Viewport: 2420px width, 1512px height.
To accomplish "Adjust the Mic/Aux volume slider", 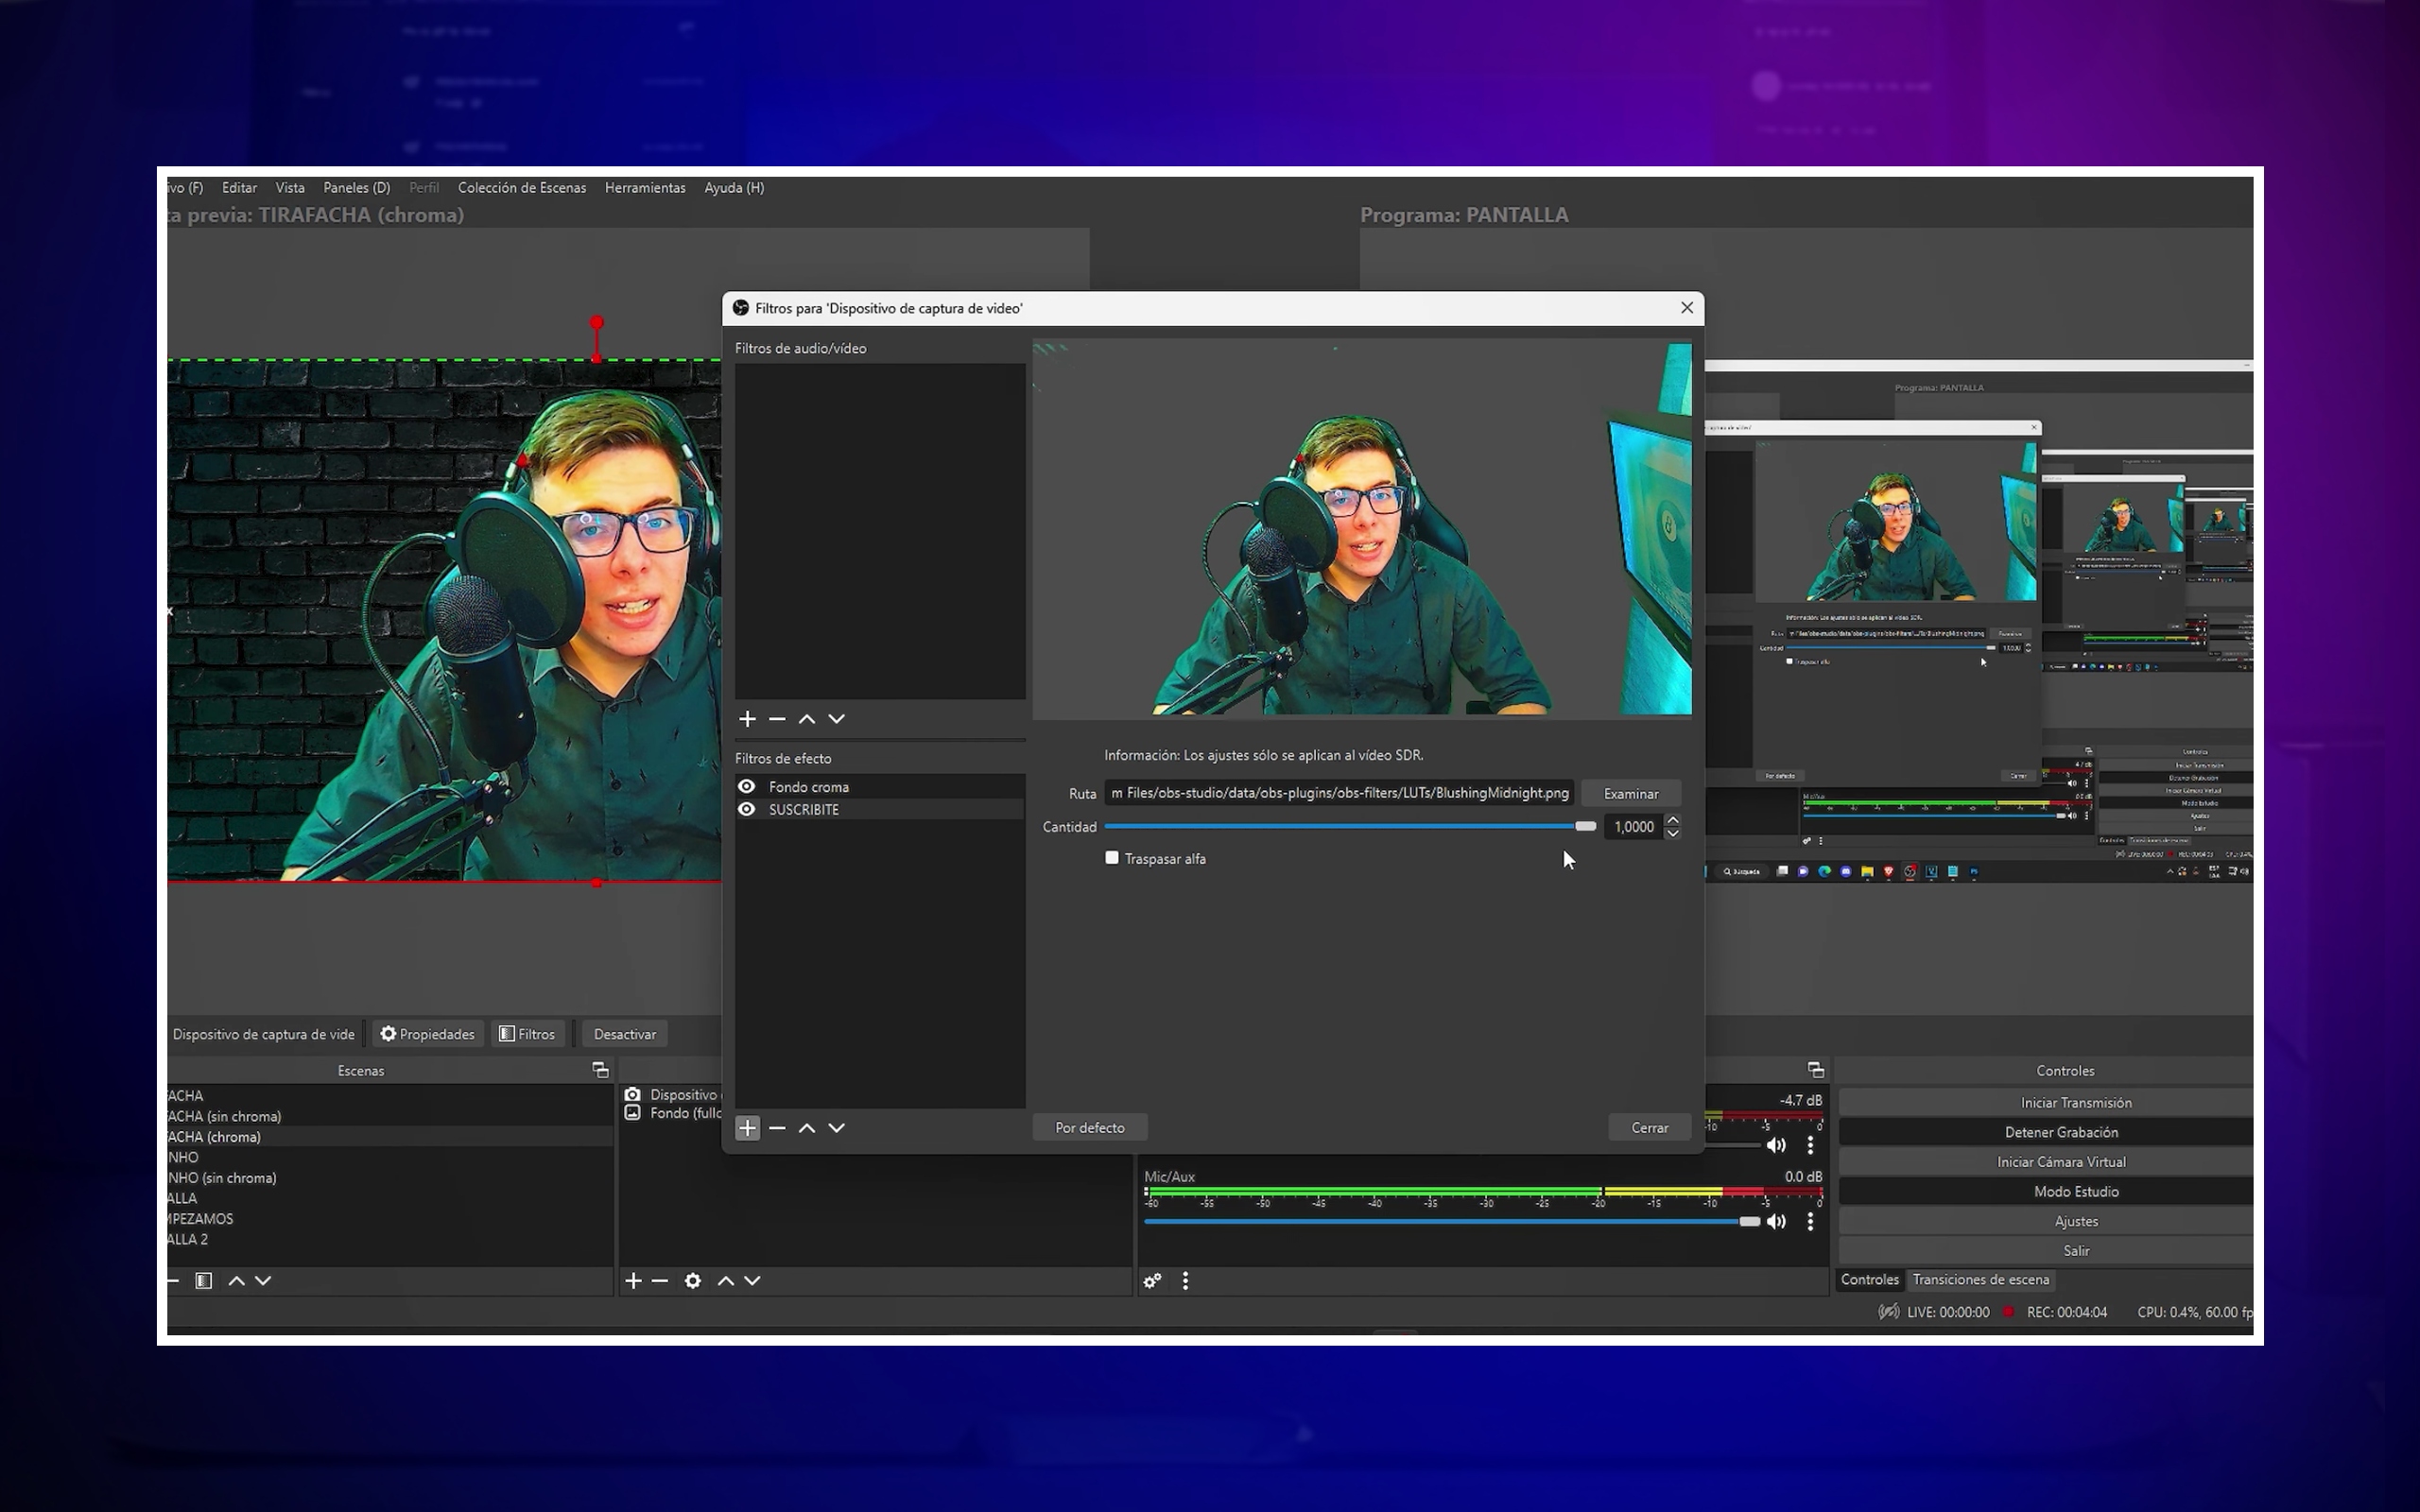I will coord(1452,1222).
